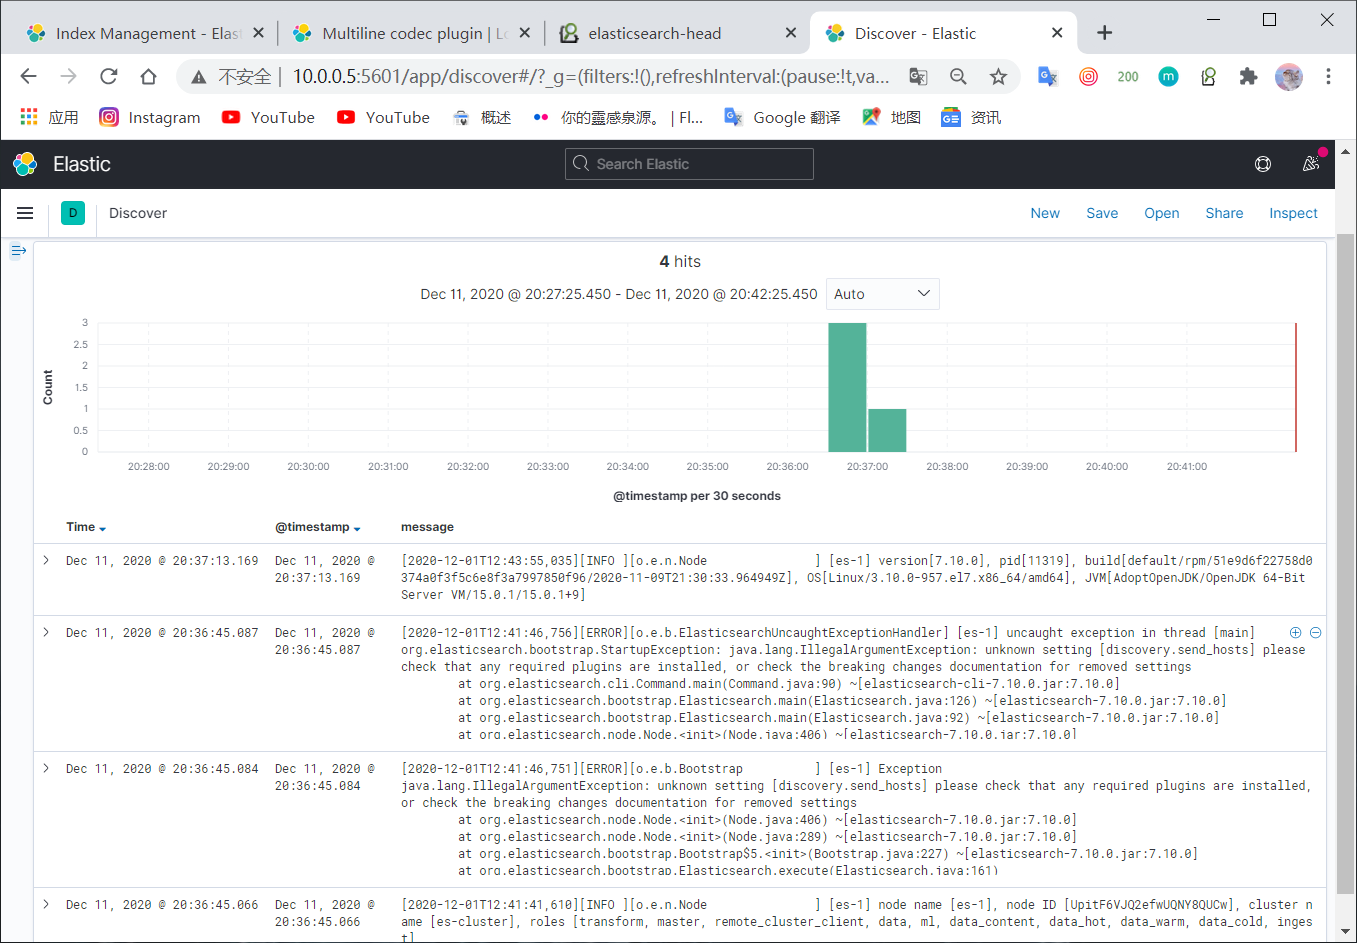Viewport: 1357px width, 943px height.
Task: Bookmark this page with the star
Action: point(998,76)
